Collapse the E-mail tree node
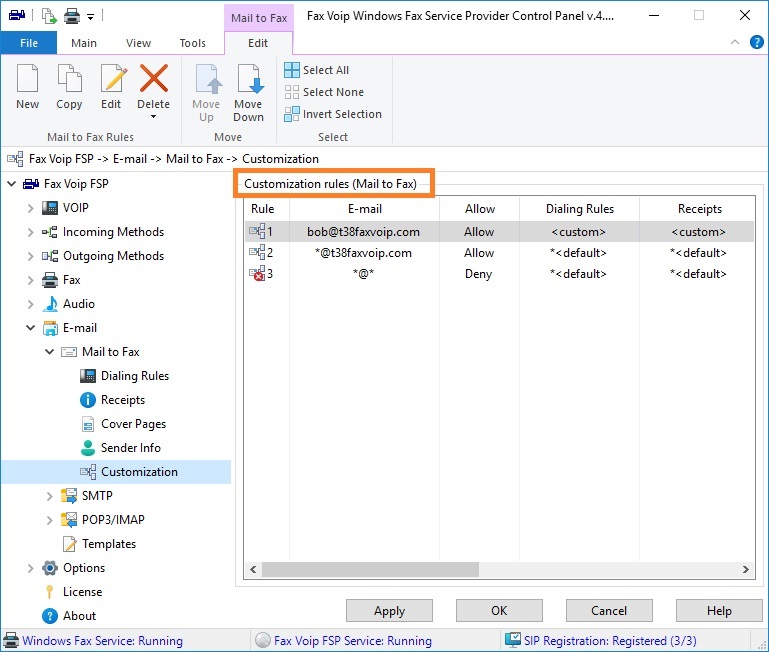Image resolution: width=769 pixels, height=652 pixels. click(x=30, y=328)
